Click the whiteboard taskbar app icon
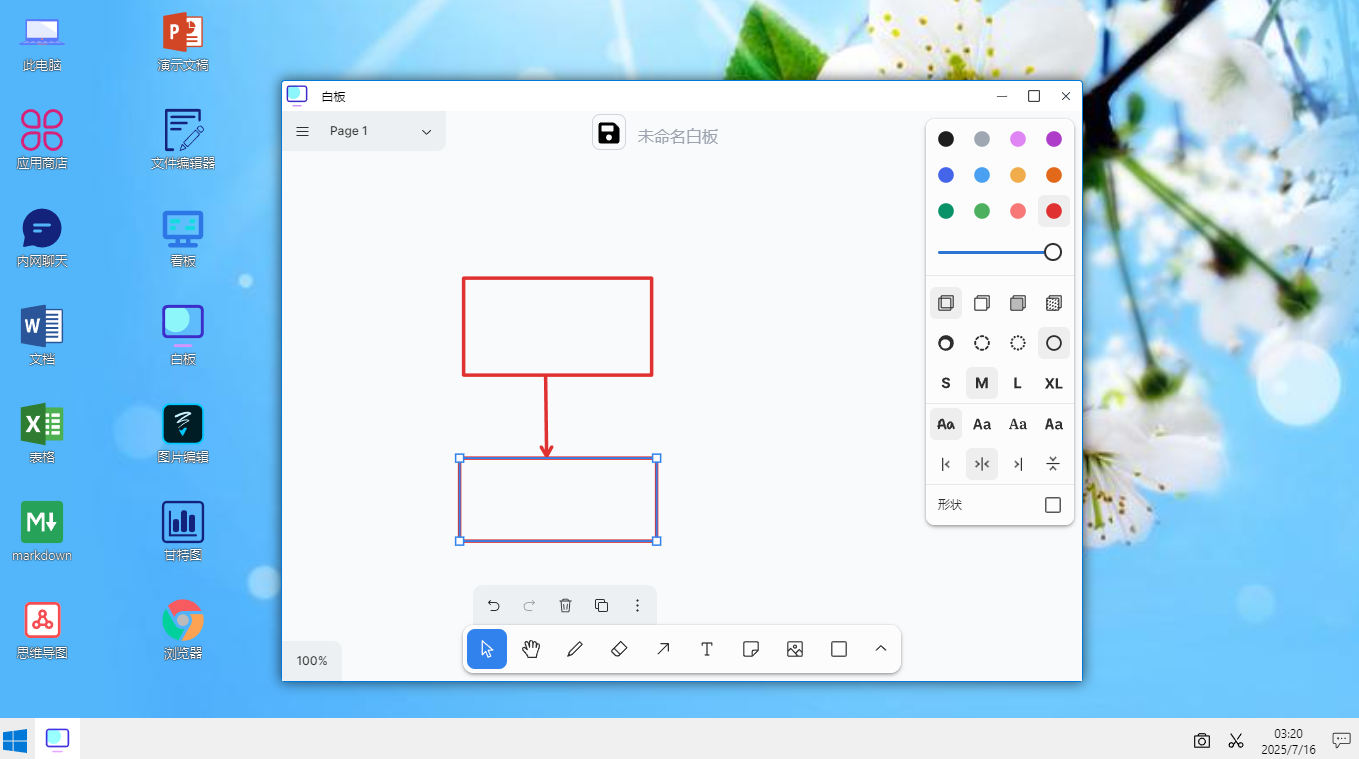1359x759 pixels. tap(58, 739)
